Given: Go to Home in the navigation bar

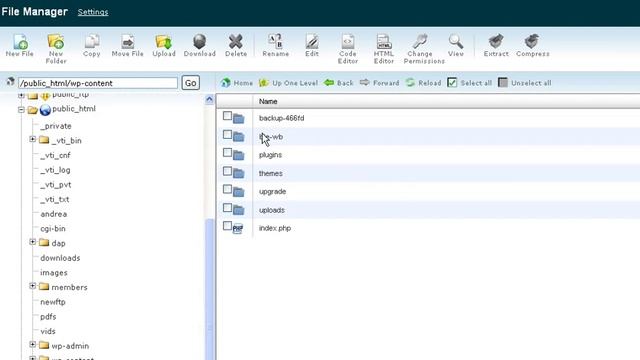Looking at the screenshot, I should (x=237, y=83).
